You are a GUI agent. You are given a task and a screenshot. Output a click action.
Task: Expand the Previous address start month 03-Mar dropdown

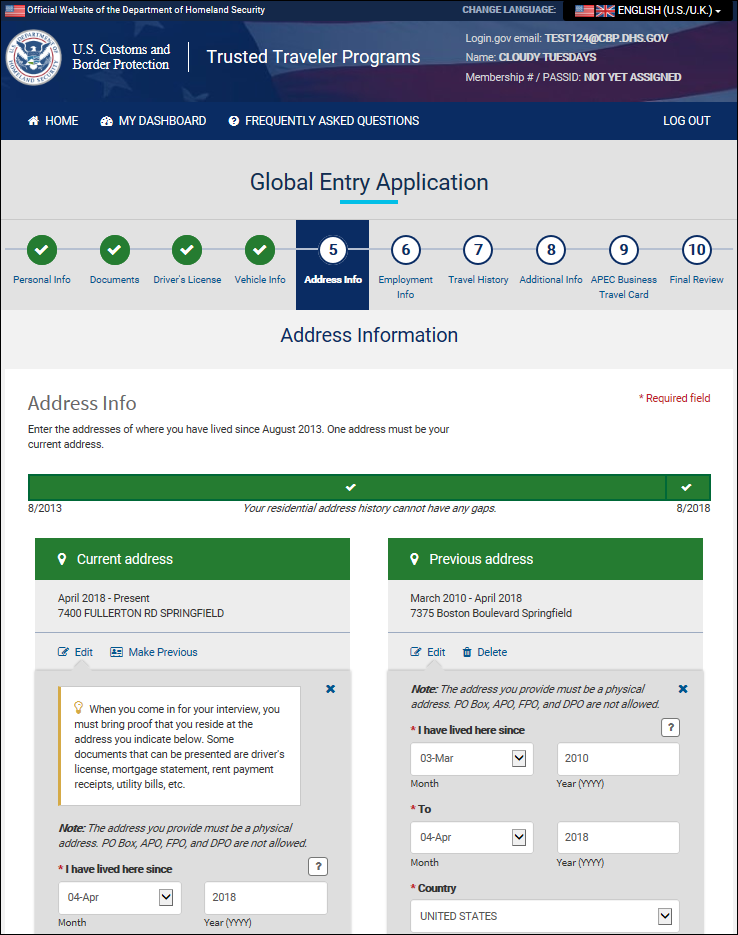coord(472,759)
